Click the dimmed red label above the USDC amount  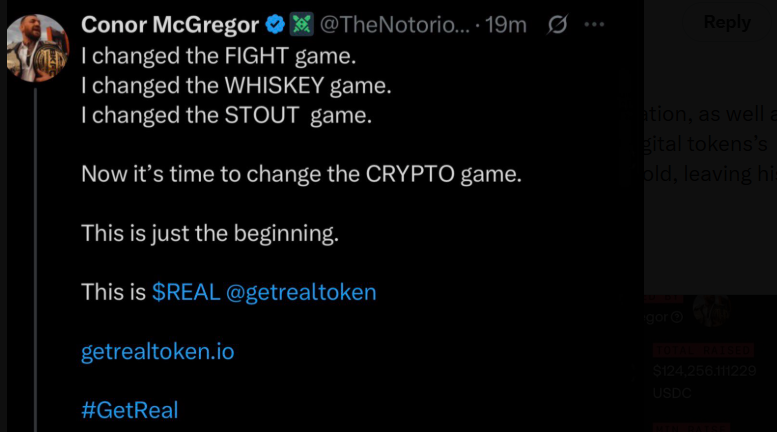point(702,350)
